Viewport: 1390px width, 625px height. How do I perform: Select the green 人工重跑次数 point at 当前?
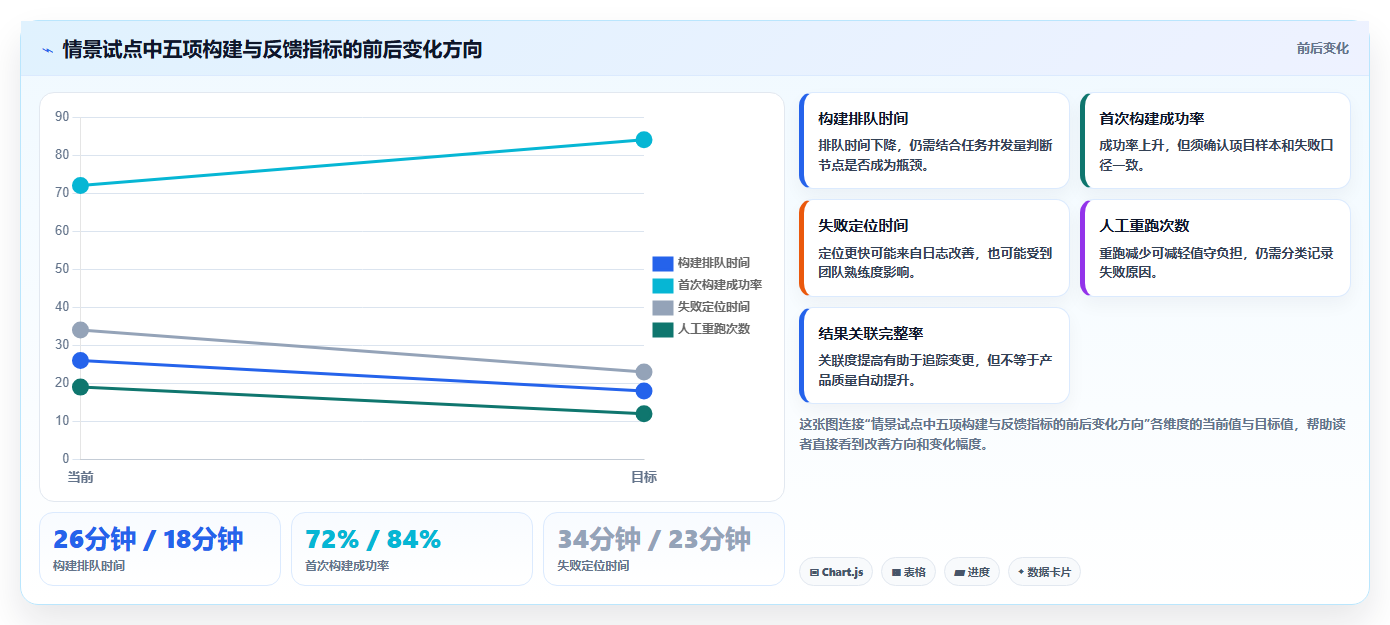(81, 387)
